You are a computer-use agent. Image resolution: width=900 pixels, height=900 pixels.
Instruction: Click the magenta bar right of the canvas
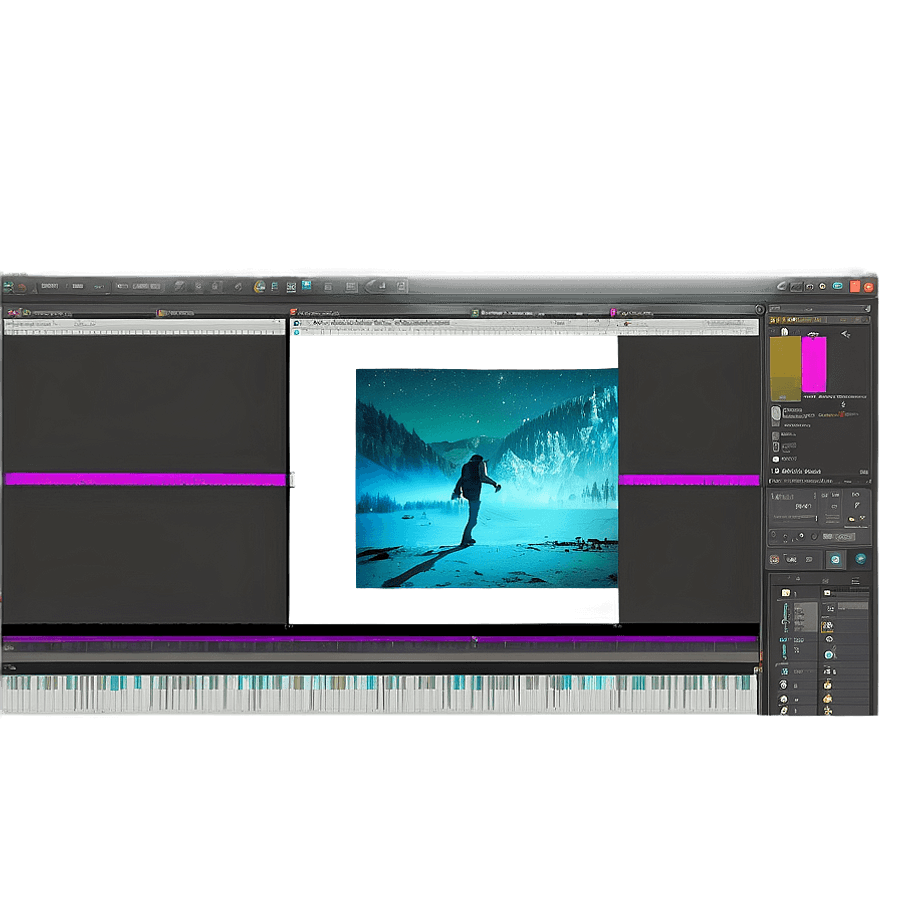[688, 480]
